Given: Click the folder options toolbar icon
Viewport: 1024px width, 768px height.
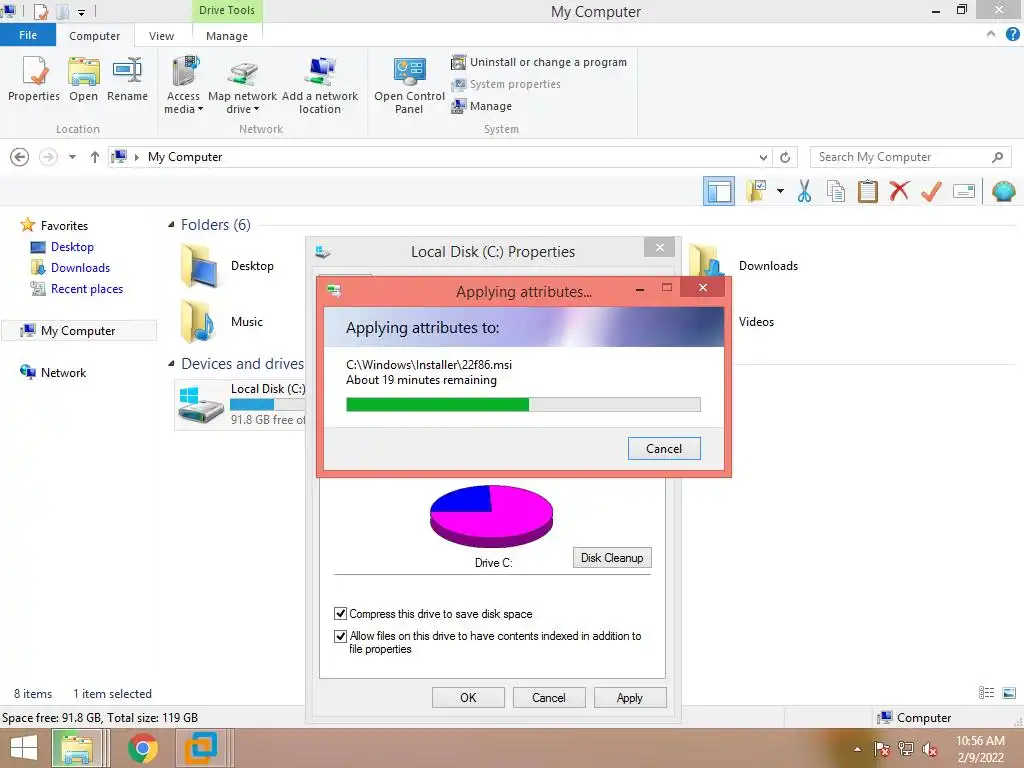Looking at the screenshot, I should 757,191.
